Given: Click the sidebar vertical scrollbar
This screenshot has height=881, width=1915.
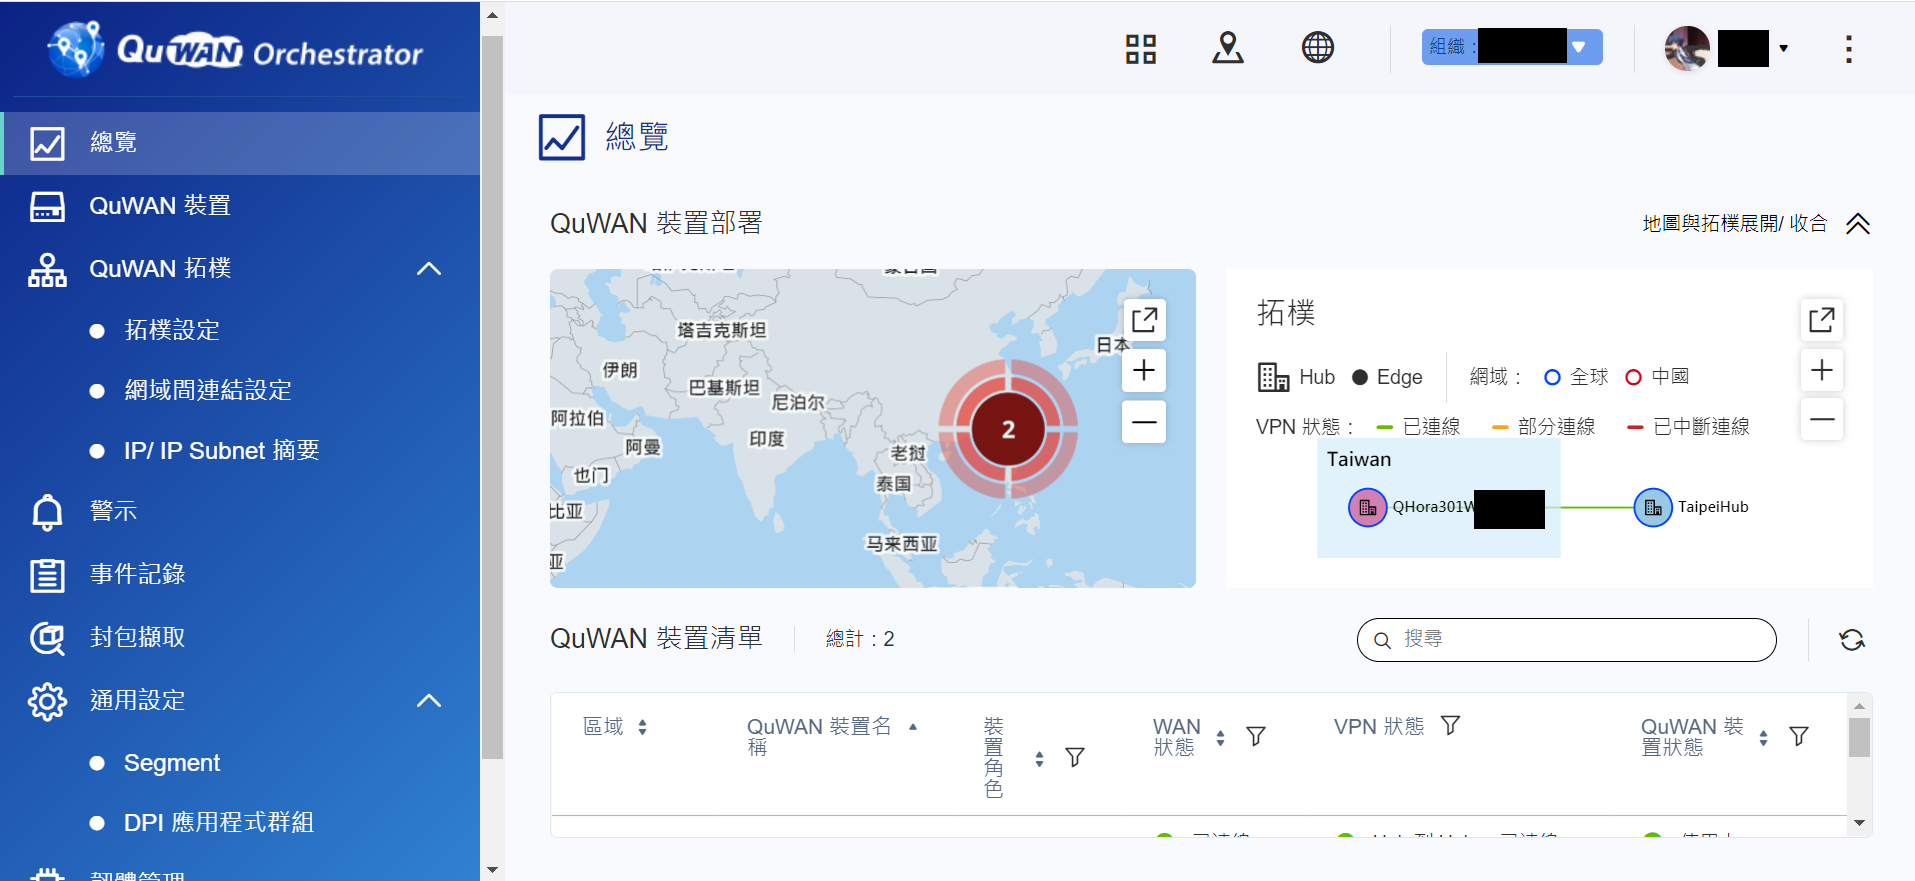Looking at the screenshot, I should [492, 398].
